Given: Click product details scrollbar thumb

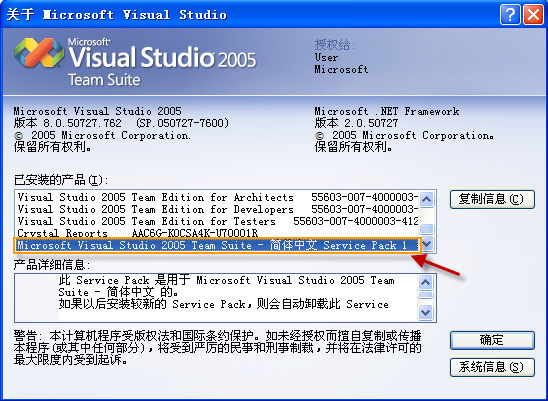Looking at the screenshot, I should [425, 295].
